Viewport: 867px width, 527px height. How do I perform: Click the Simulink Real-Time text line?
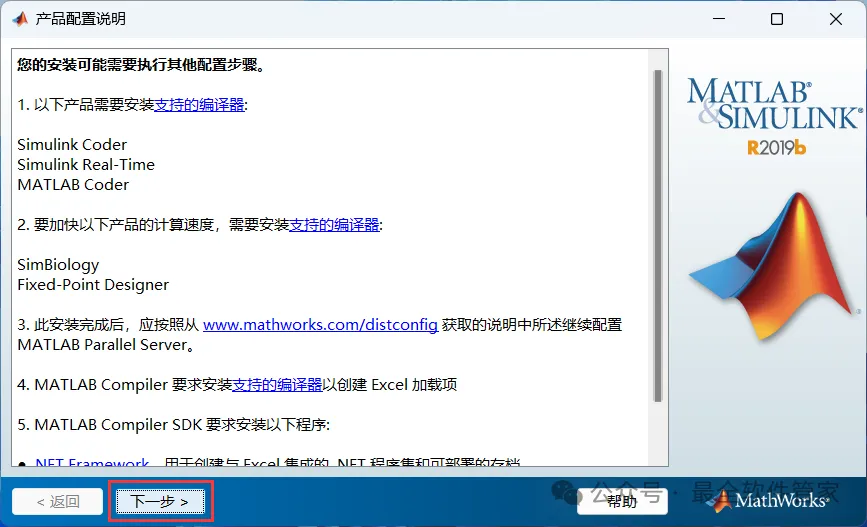86,164
